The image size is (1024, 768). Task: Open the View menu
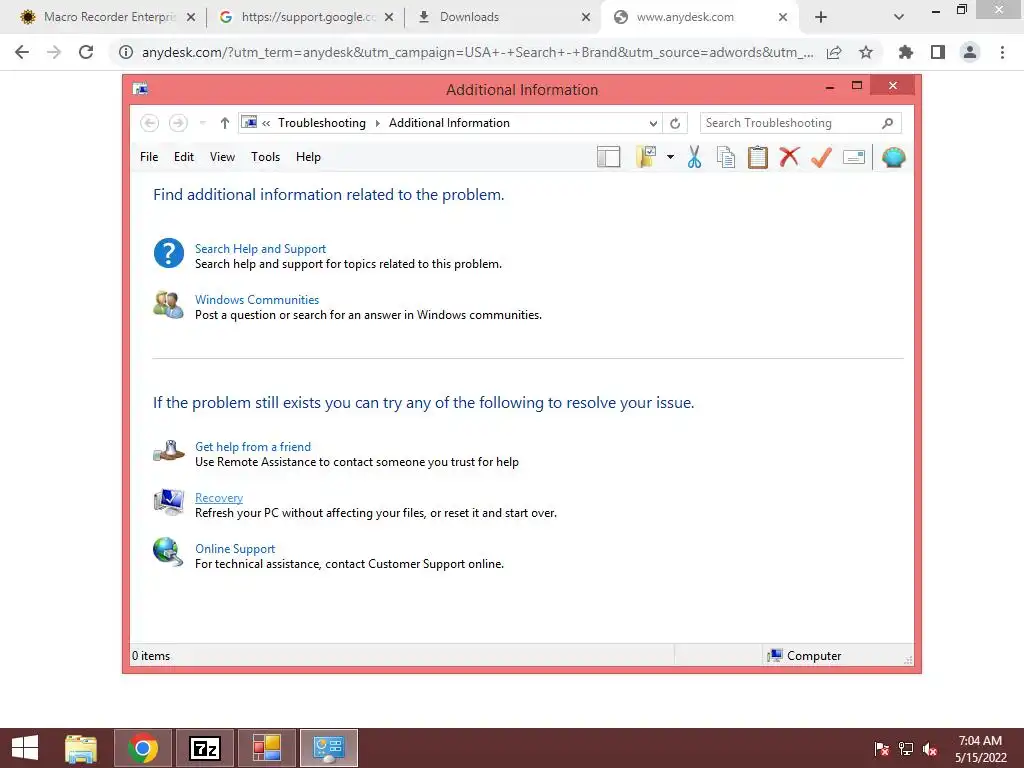(x=222, y=157)
